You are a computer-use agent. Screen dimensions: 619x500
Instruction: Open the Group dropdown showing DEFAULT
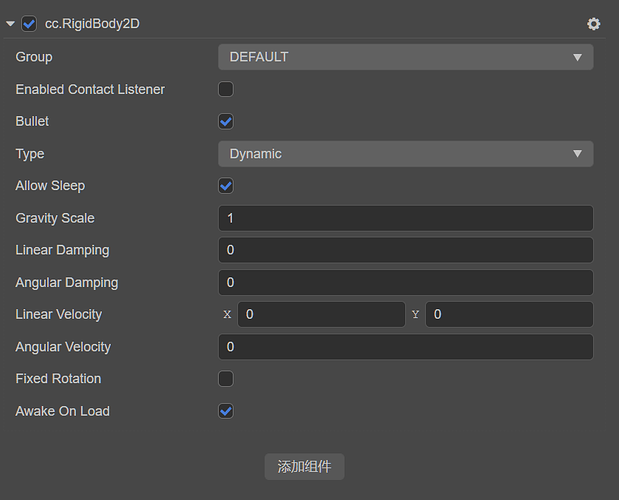pos(405,57)
